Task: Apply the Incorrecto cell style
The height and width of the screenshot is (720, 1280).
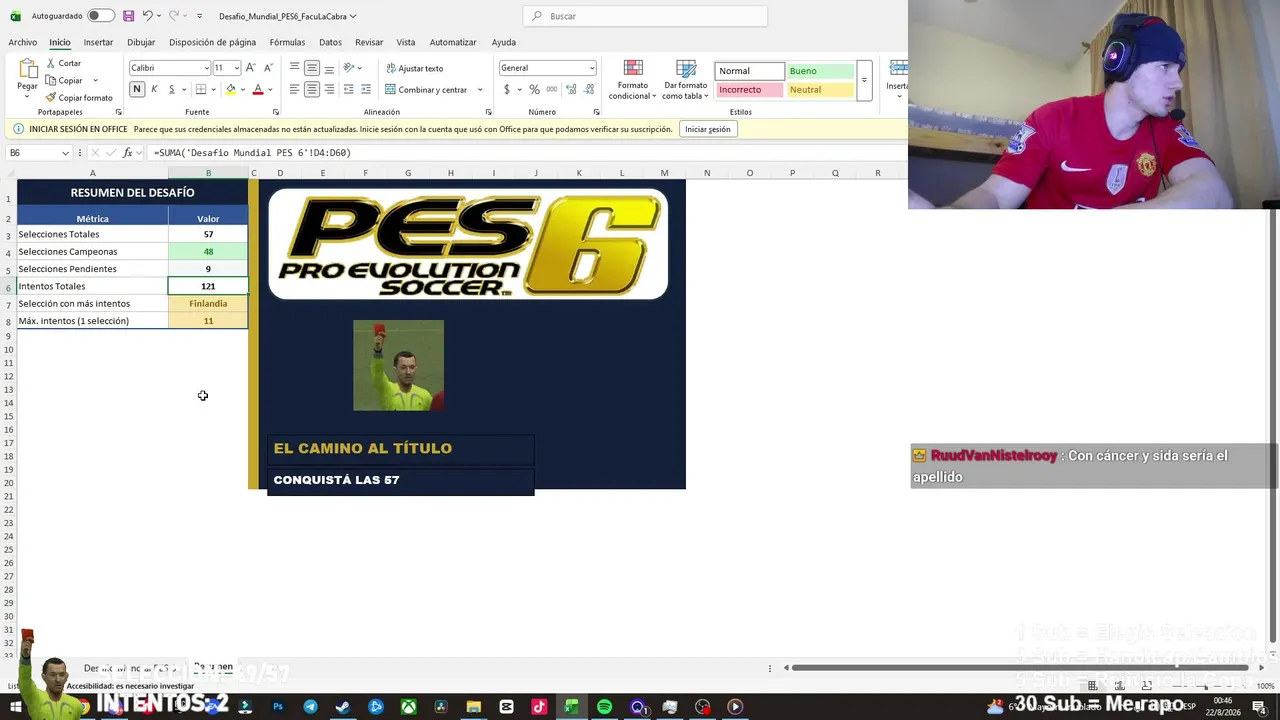Action: [749, 89]
